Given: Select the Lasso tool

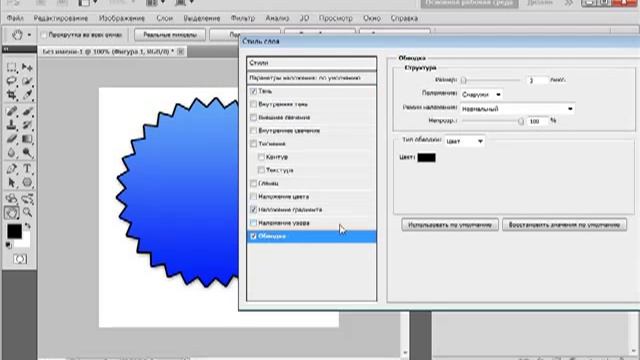Looking at the screenshot, I should [11, 81].
